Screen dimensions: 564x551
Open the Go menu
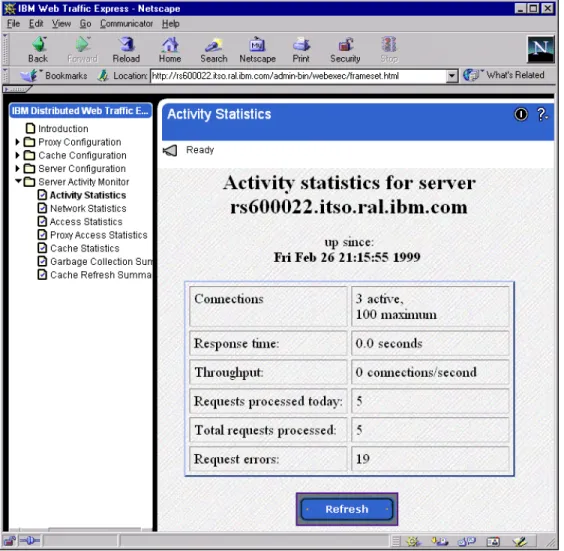tap(85, 24)
